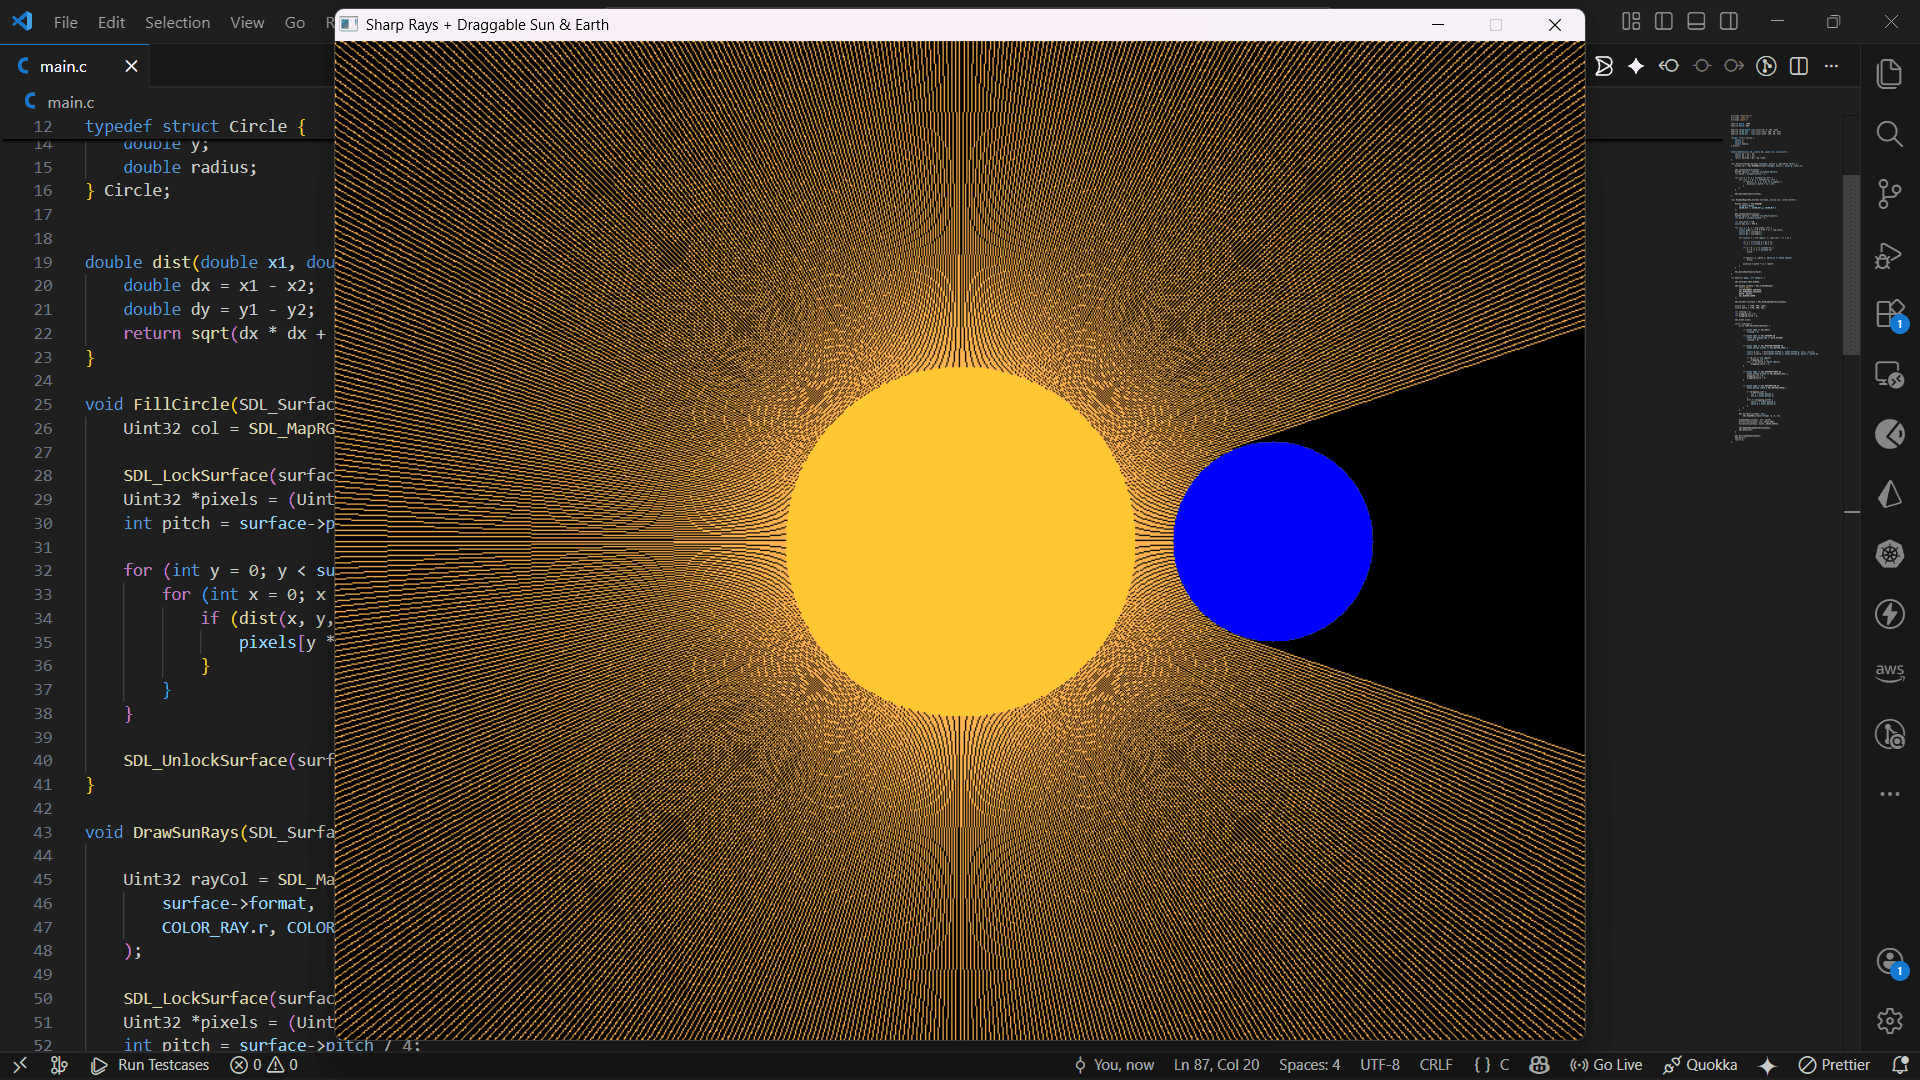Screen dimensions: 1920x1080
Task: Open the Search view in the activity bar
Action: click(x=1890, y=134)
